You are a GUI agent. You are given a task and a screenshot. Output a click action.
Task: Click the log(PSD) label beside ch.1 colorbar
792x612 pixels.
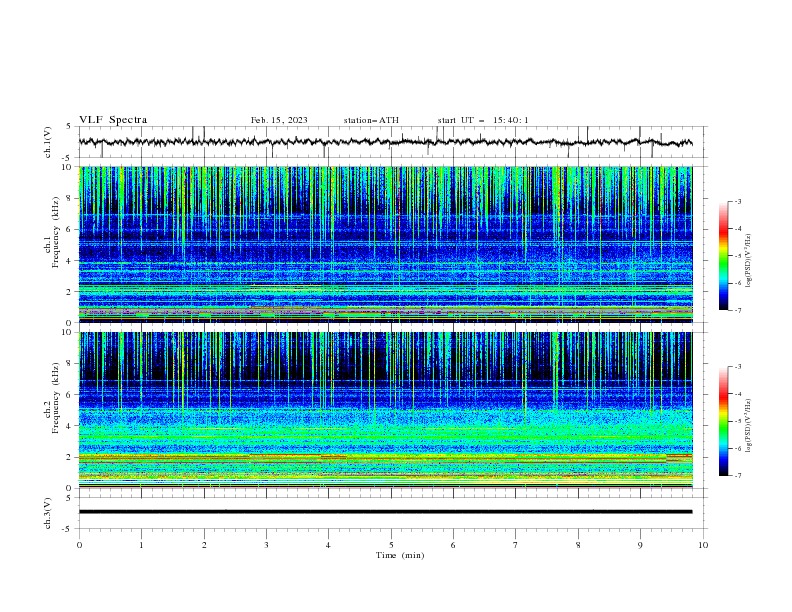(x=748, y=261)
